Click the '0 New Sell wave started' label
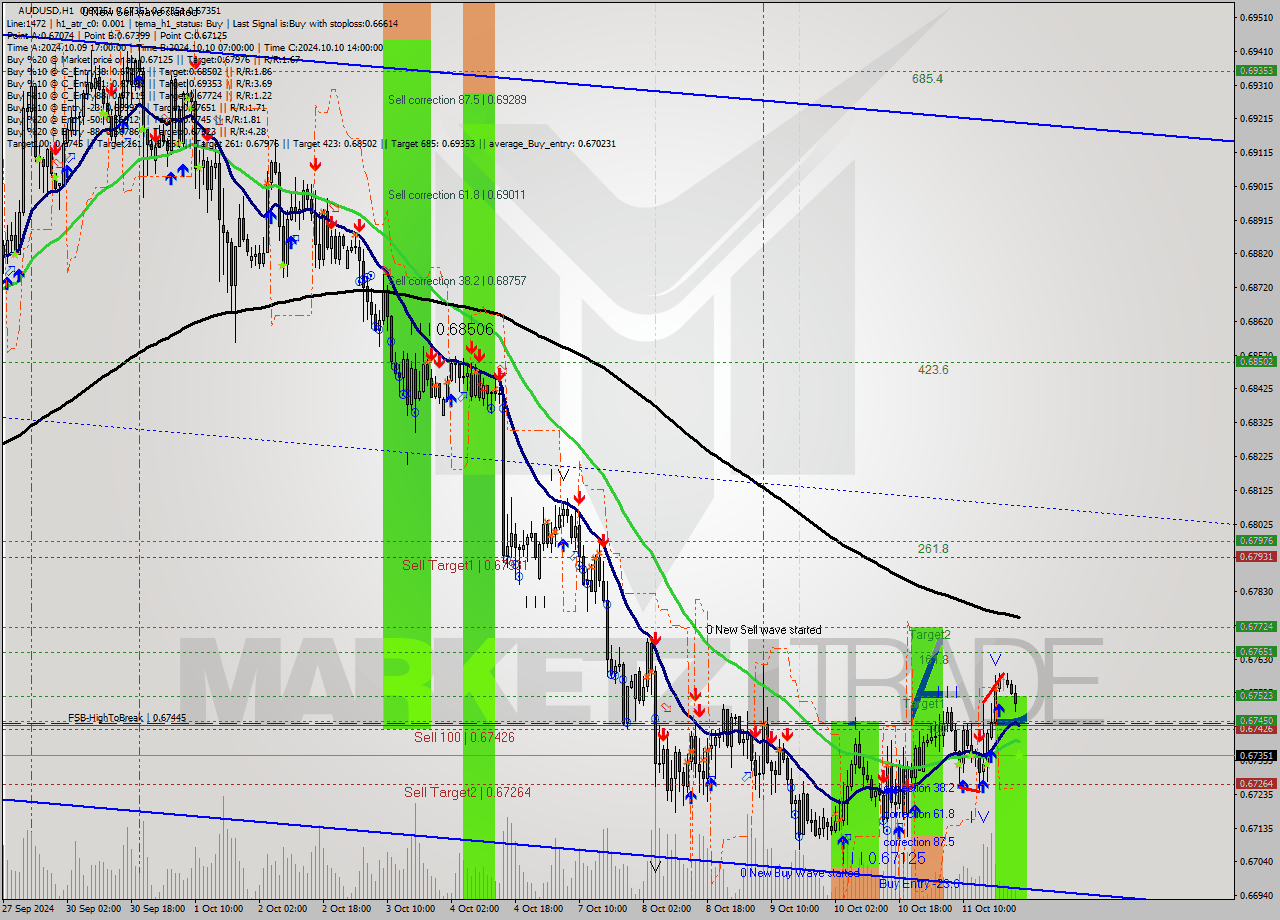 click(764, 630)
